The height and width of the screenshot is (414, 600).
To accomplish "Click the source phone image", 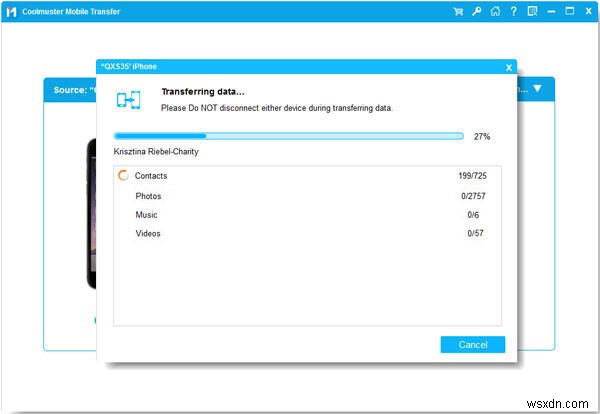I will [92, 214].
